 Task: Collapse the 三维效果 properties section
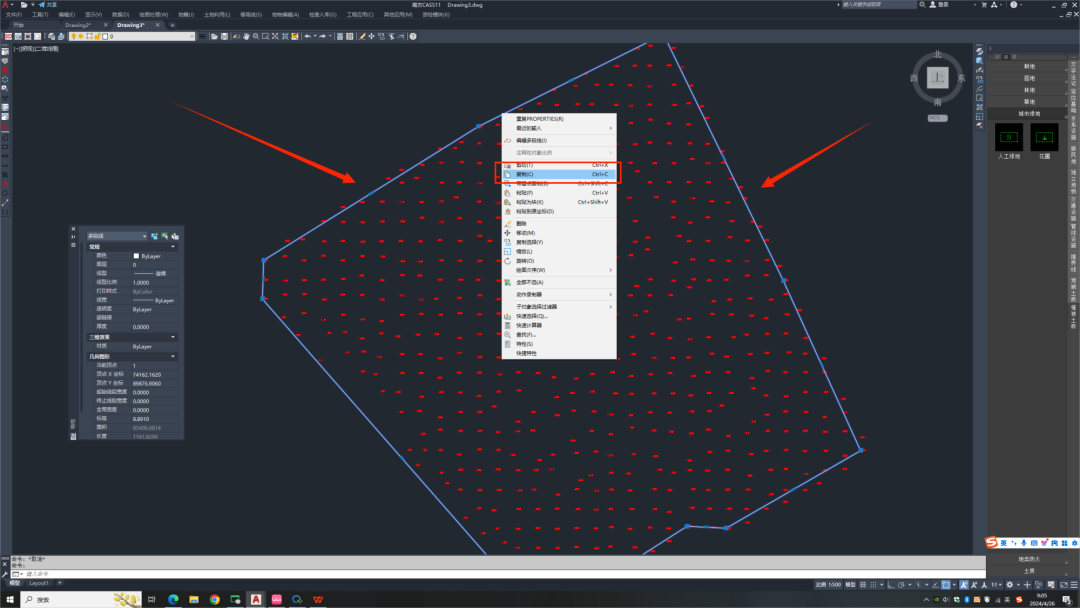(x=173, y=337)
